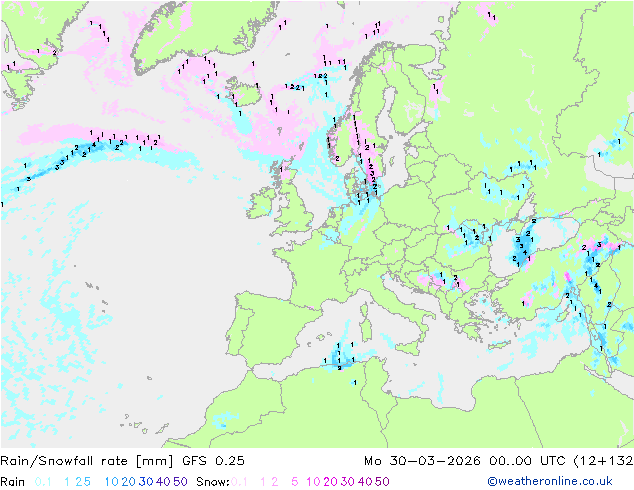The width and height of the screenshot is (634, 490).
Task: Select rain legend value 0.1
Action: (x=43, y=482)
